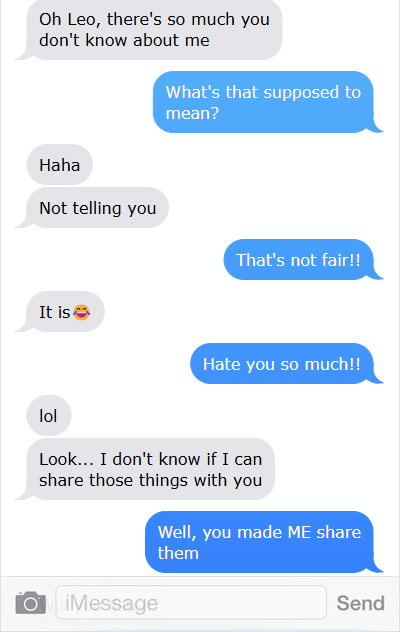
Task: Select the "Hate you so much!!" bubble
Action: point(281,364)
